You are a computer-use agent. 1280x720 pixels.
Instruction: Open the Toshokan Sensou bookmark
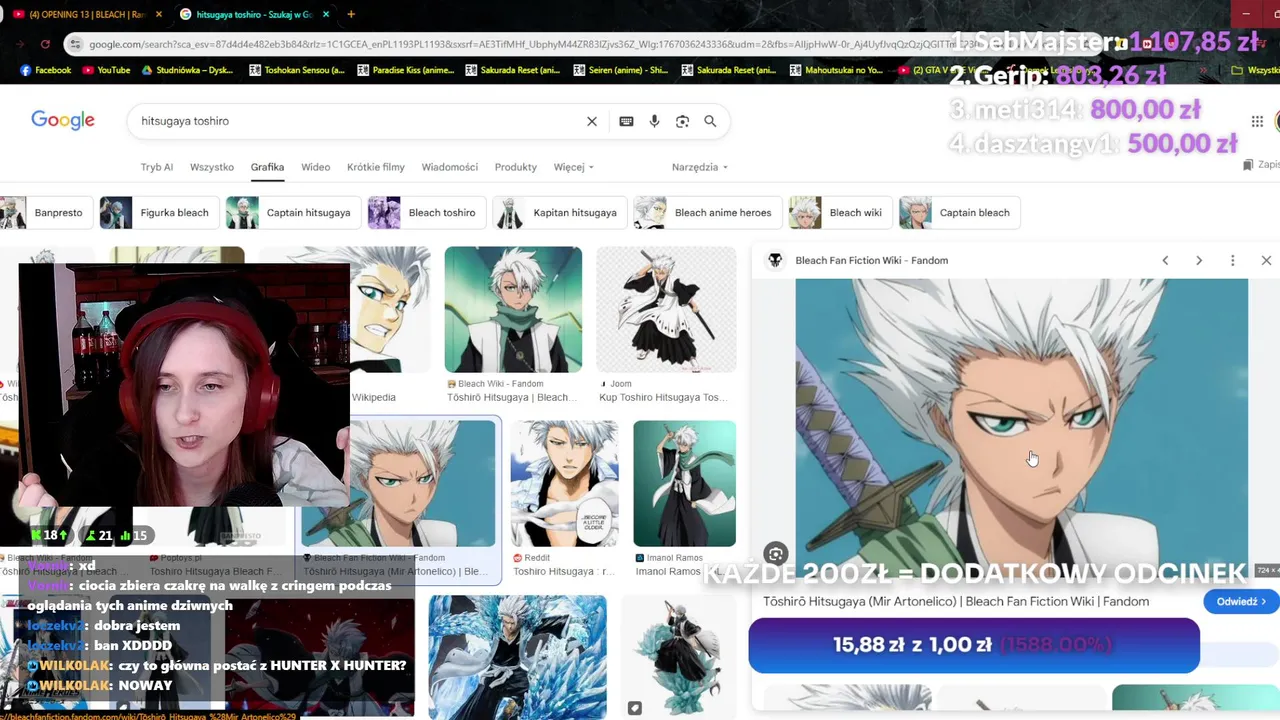[297, 70]
